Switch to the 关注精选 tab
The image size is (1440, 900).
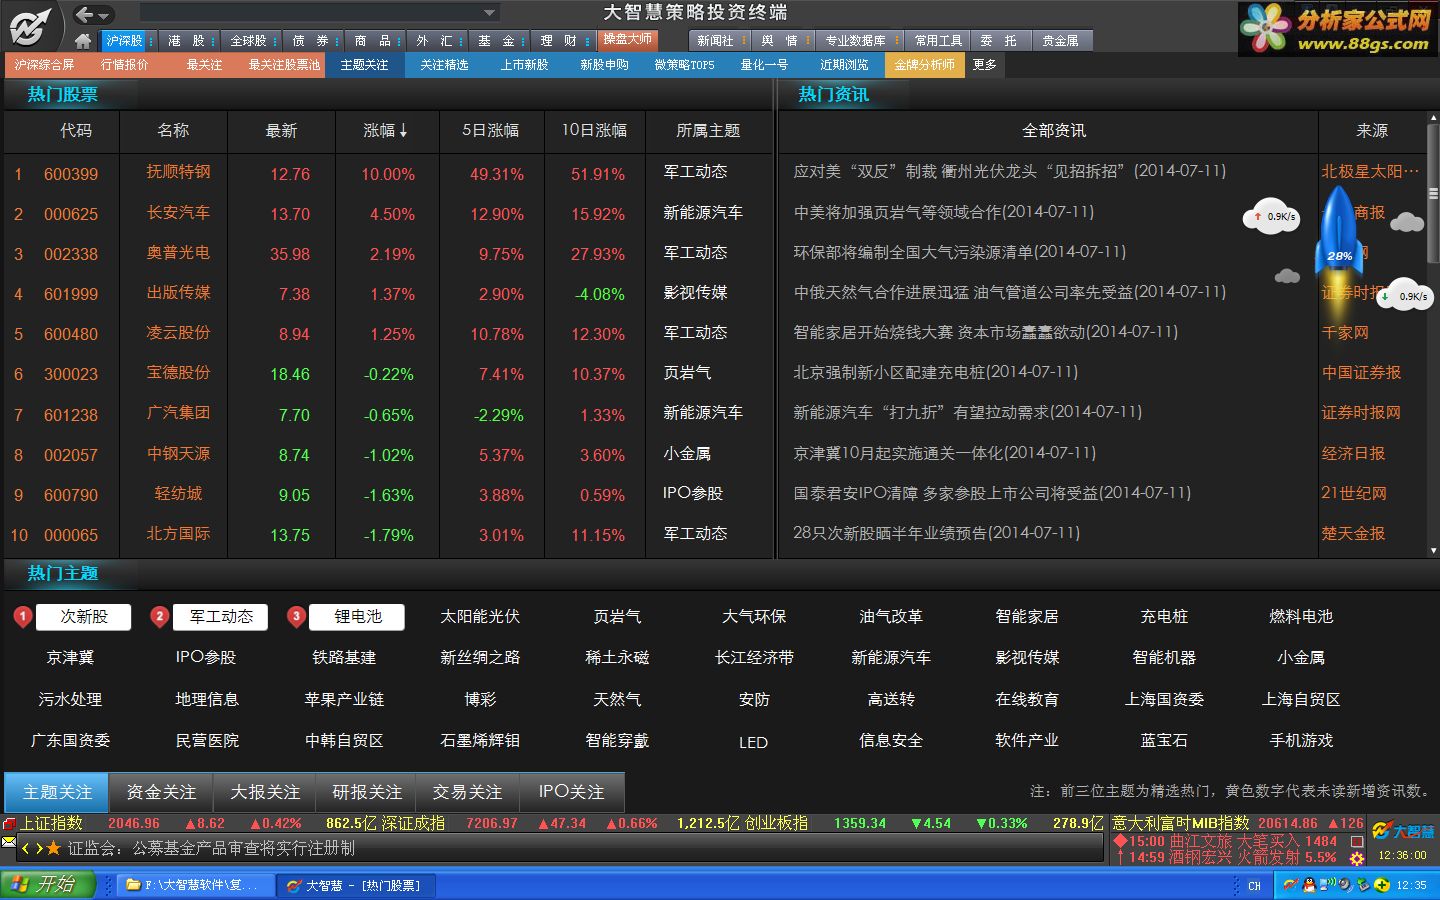444,64
